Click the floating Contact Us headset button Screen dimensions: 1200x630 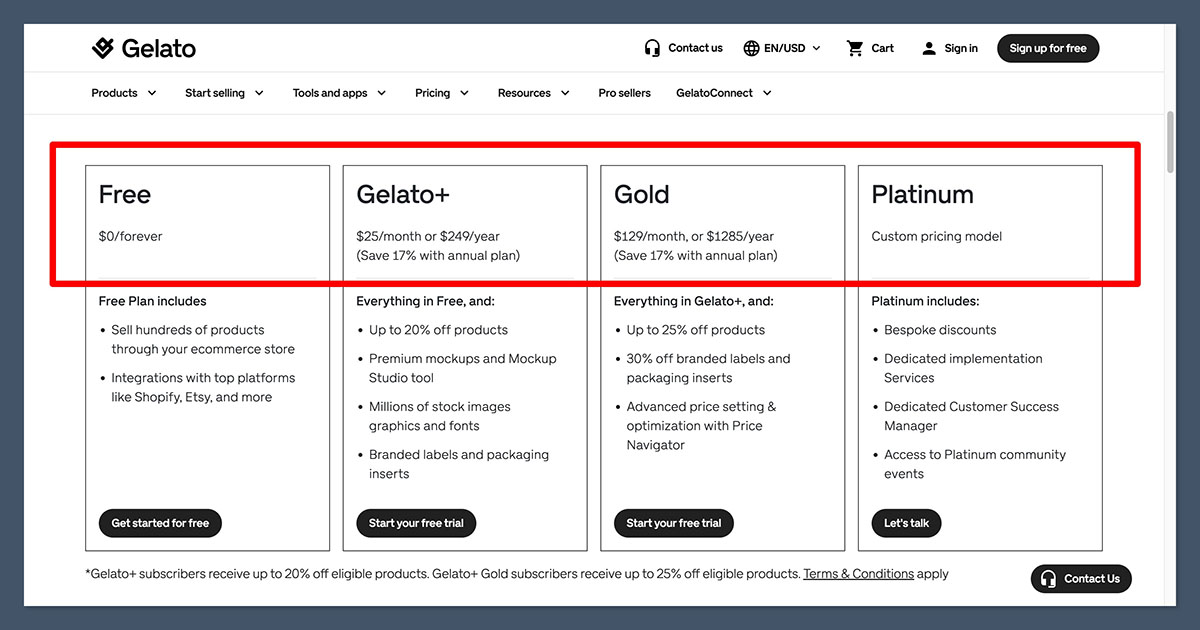pyautogui.click(x=1081, y=578)
